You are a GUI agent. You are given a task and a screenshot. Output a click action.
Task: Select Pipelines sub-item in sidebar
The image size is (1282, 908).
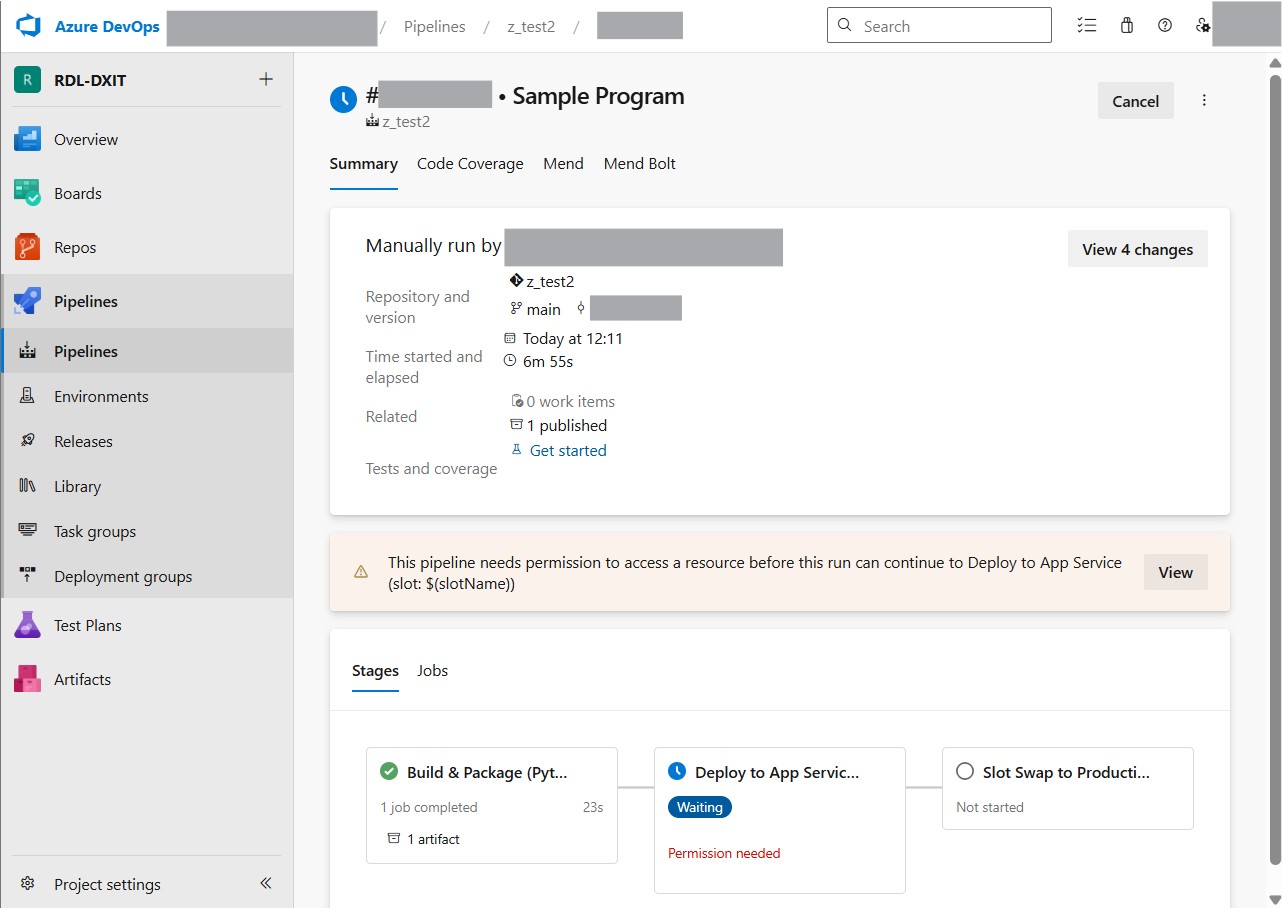point(147,351)
